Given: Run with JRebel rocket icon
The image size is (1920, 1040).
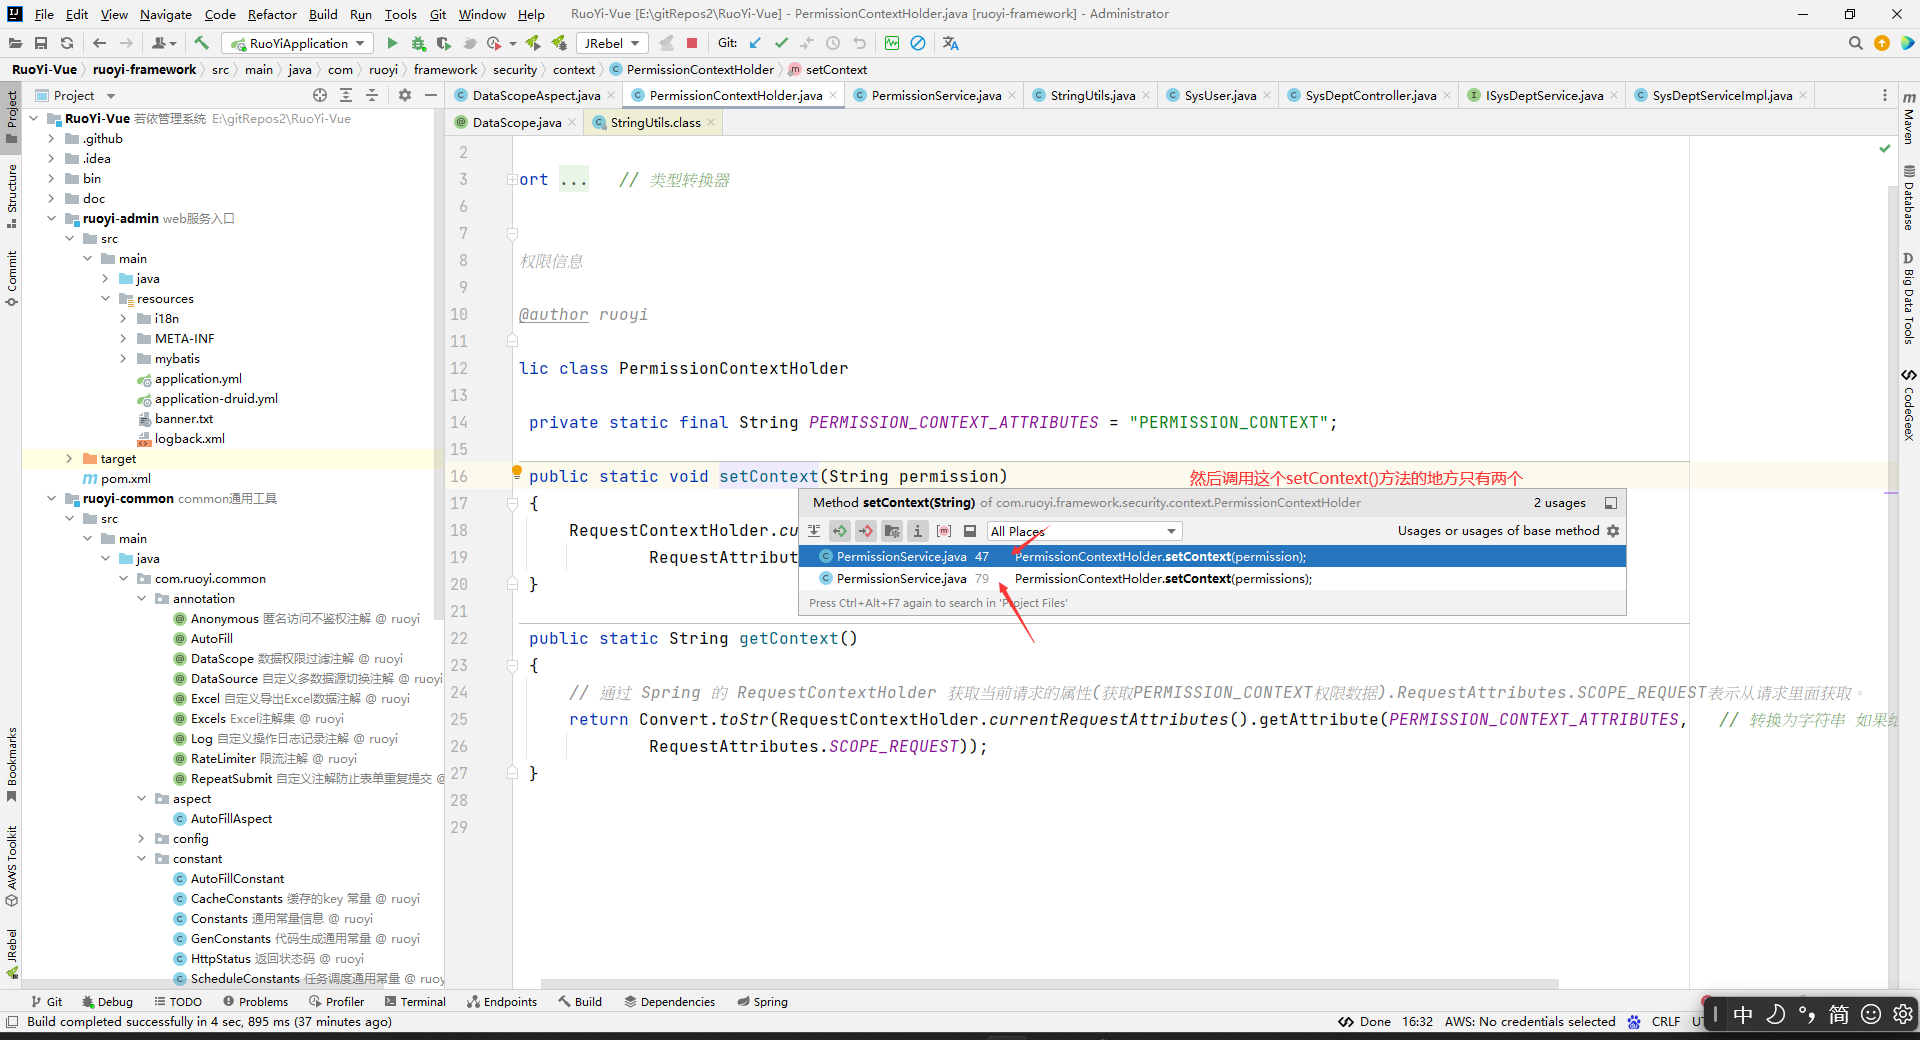Looking at the screenshot, I should 533,43.
